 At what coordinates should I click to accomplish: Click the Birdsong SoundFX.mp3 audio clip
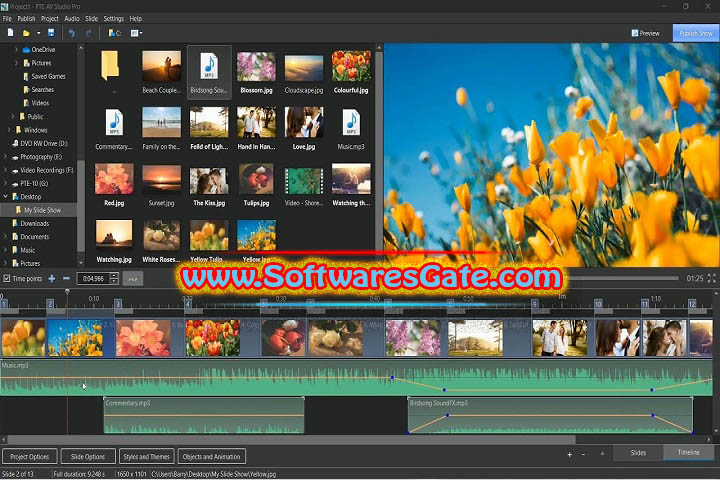pos(550,416)
